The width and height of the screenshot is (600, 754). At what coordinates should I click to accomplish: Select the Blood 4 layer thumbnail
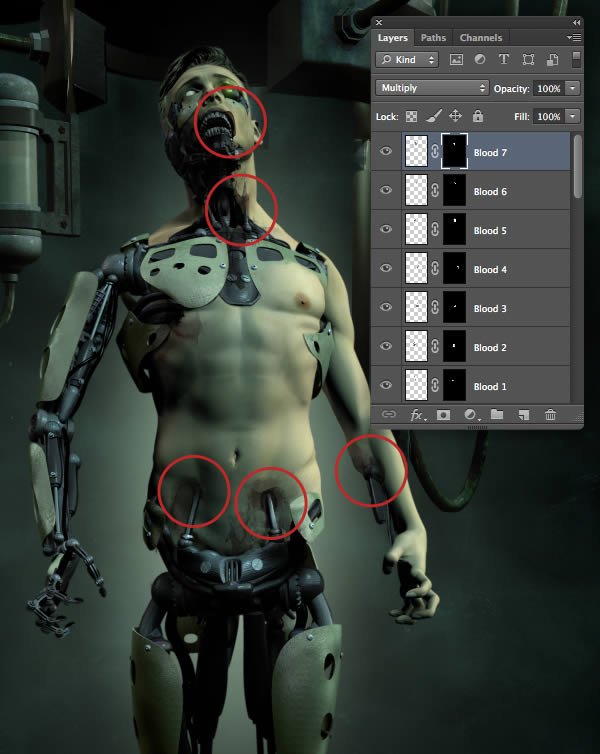tap(416, 268)
